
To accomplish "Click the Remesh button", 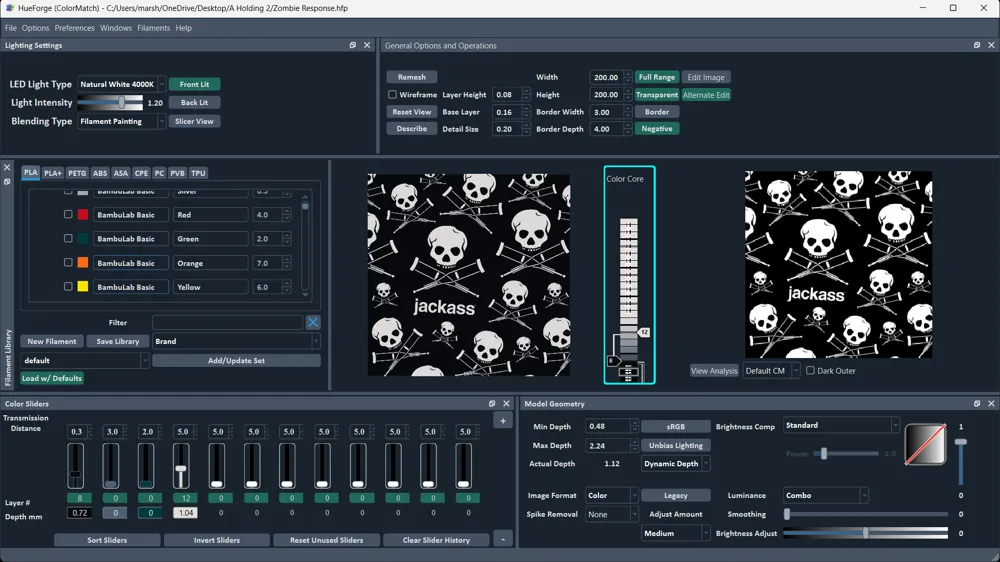I will [x=411, y=77].
